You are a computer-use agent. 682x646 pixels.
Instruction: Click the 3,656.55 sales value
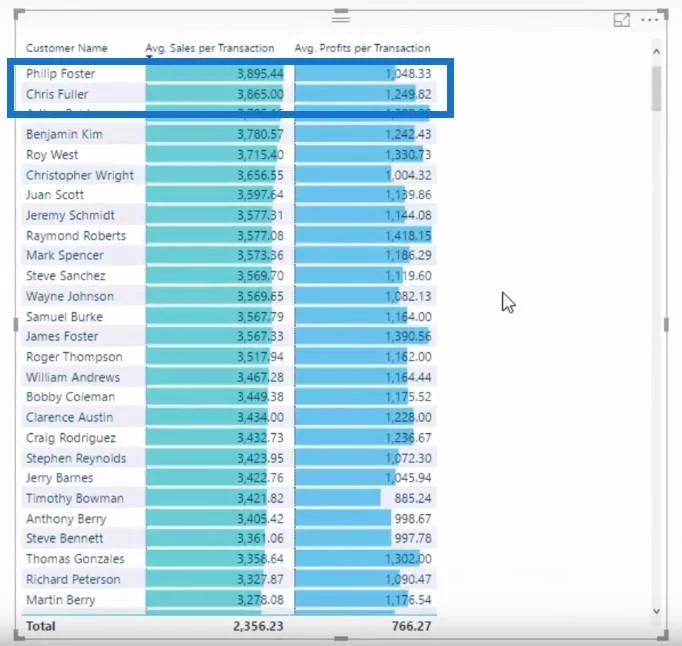pyautogui.click(x=260, y=175)
